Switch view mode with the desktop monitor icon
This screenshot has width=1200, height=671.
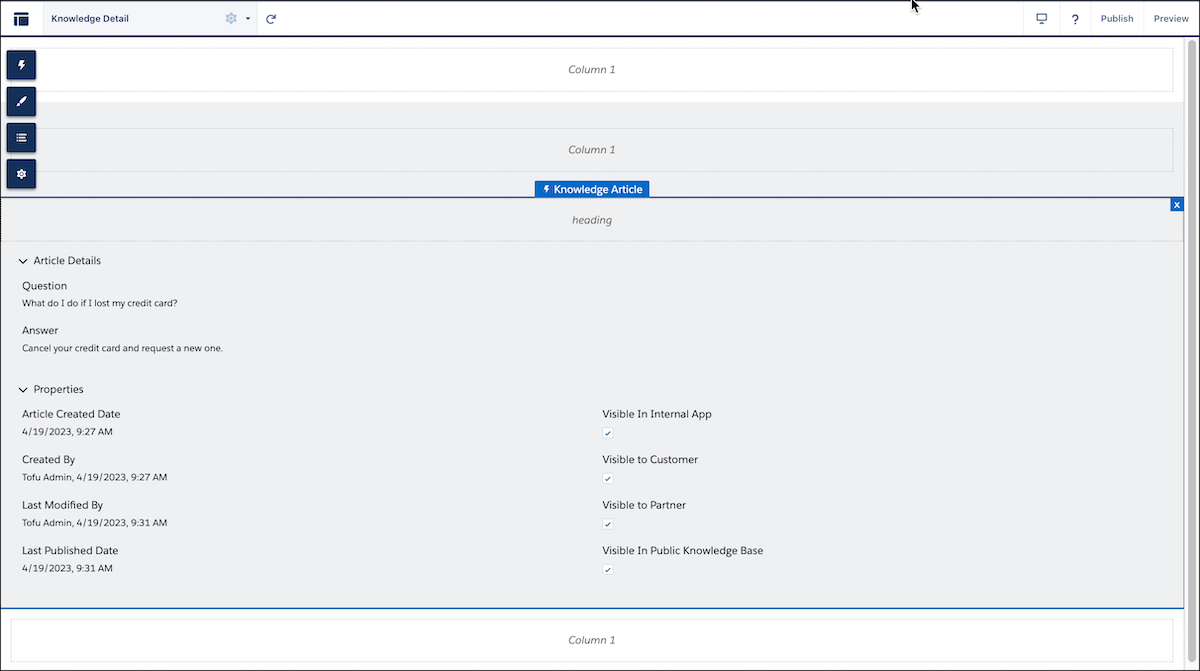click(x=1041, y=19)
